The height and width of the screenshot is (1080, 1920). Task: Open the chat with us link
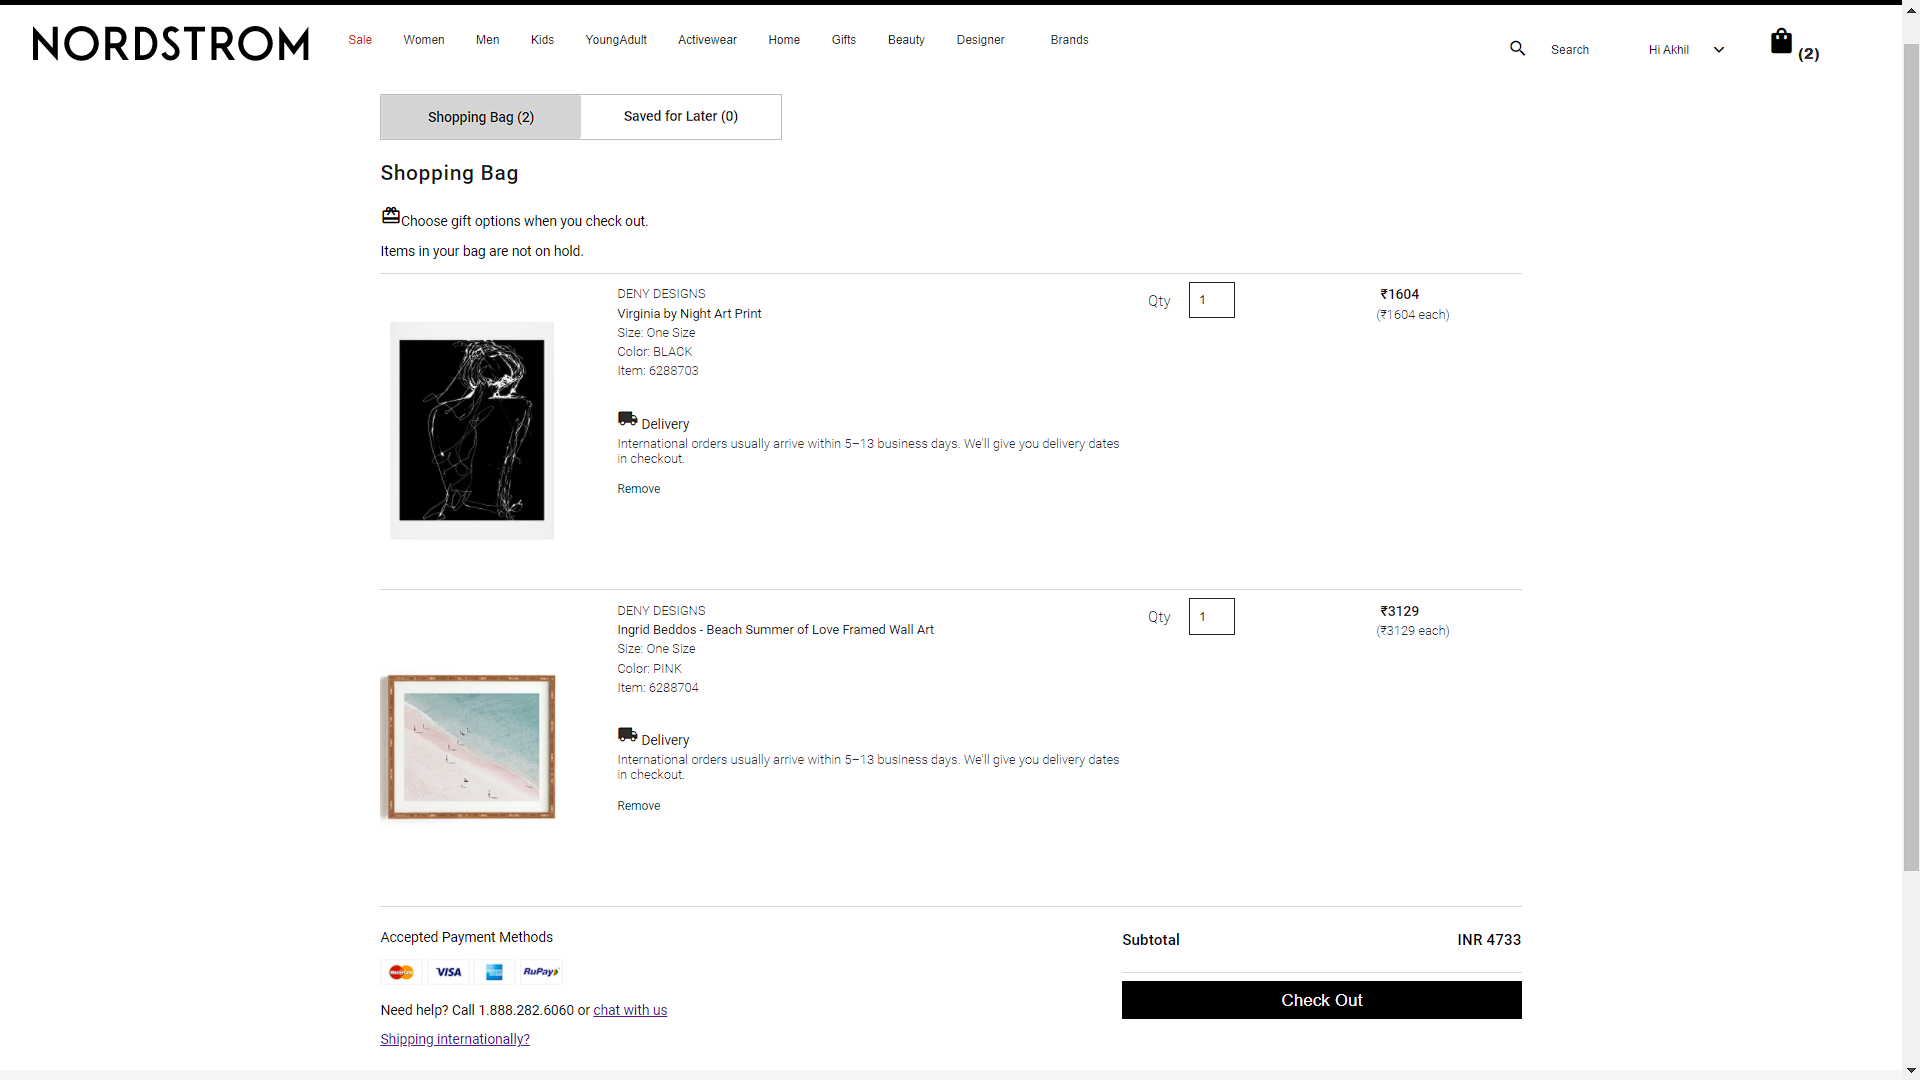pyautogui.click(x=630, y=1010)
